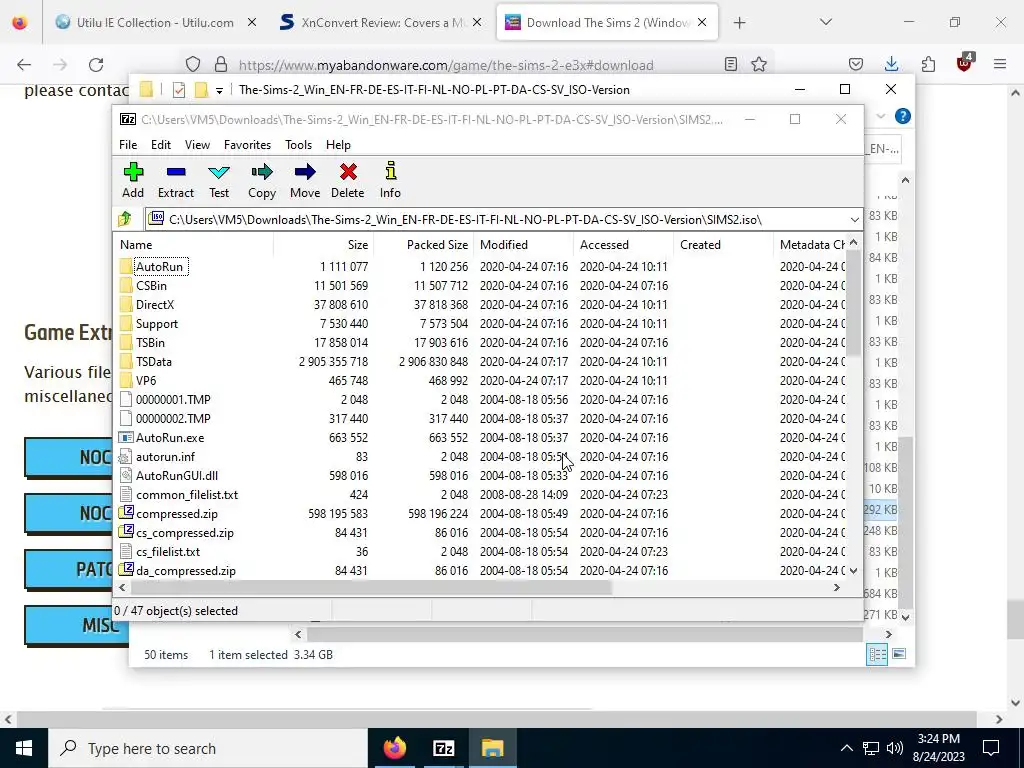
Task: Switch Explorer to details view
Action: point(877,654)
